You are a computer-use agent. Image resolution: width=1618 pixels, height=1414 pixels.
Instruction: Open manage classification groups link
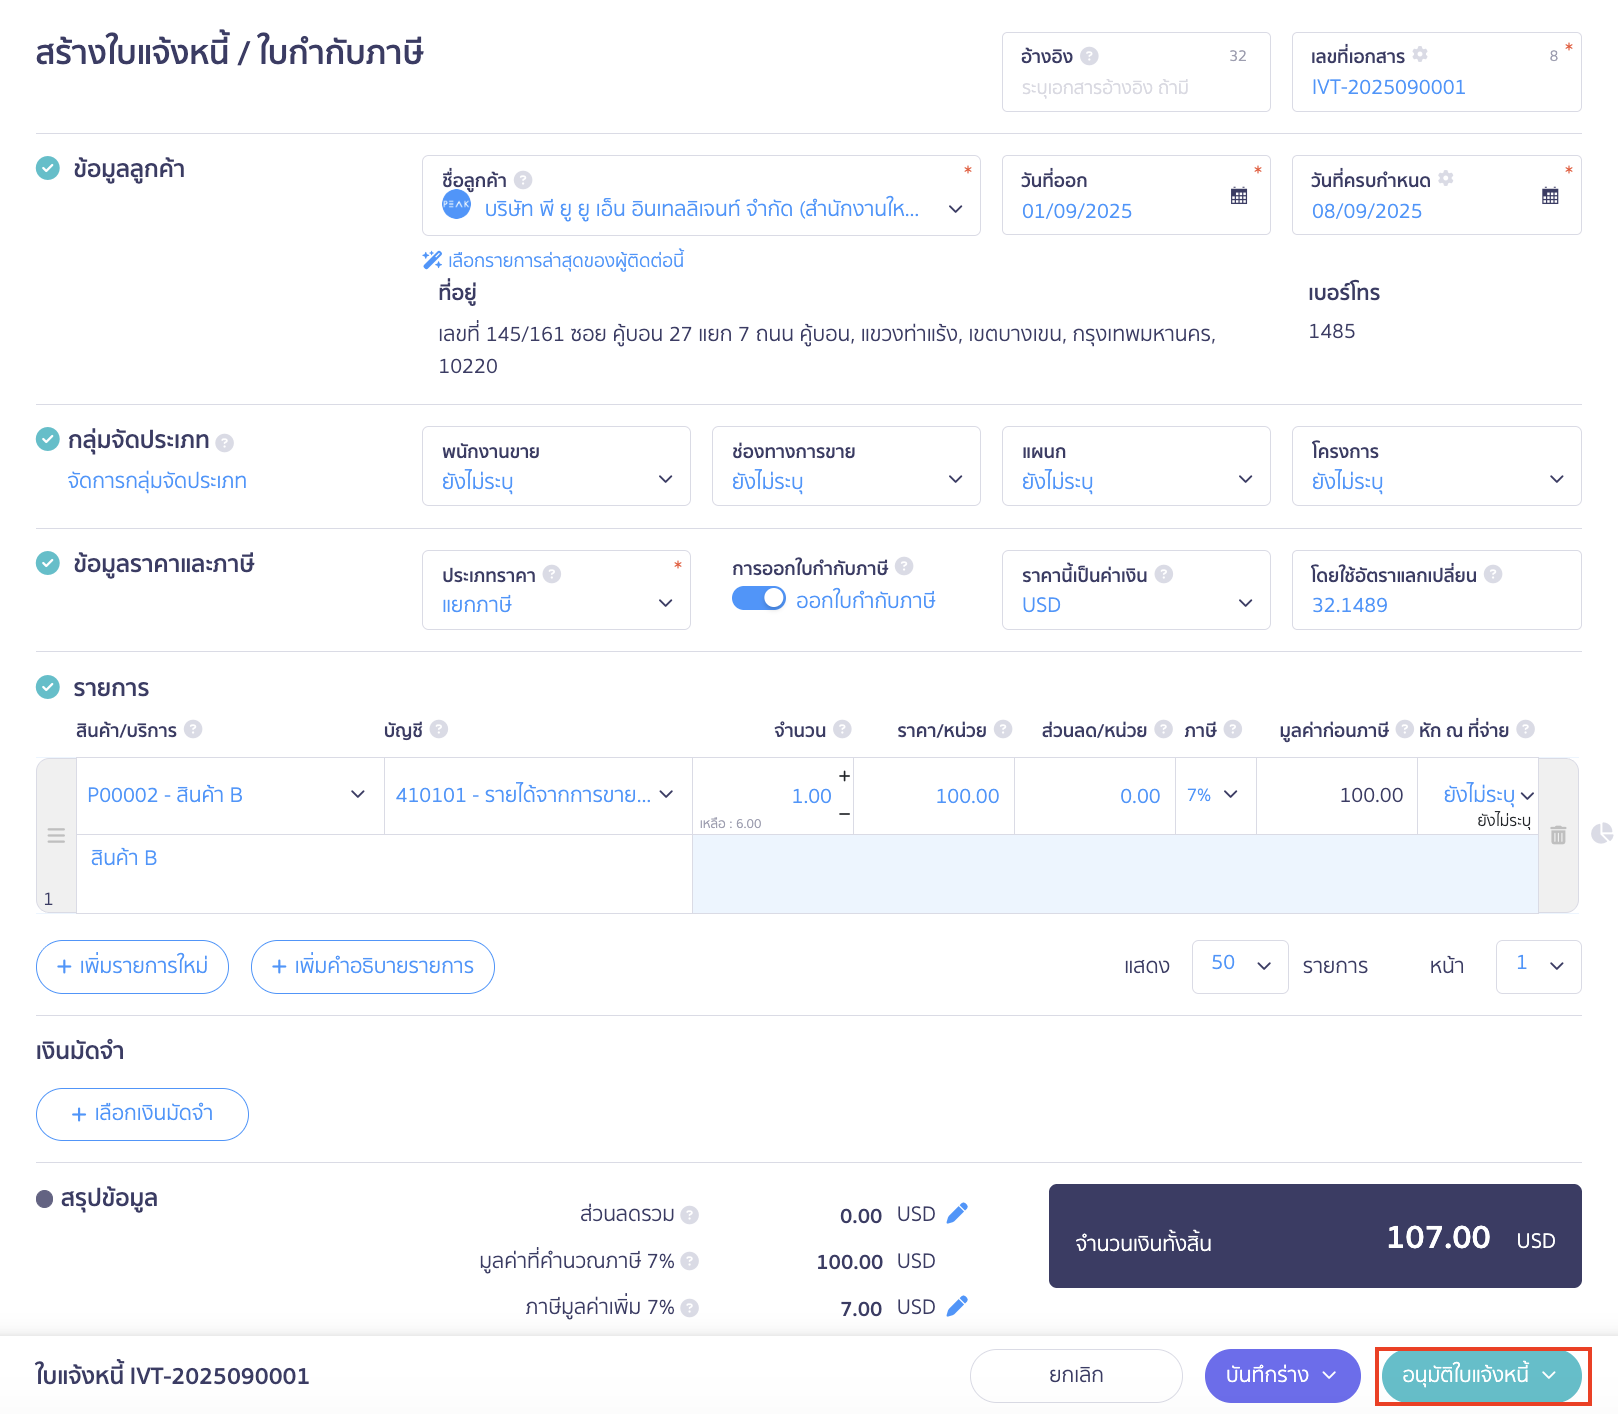pyautogui.click(x=157, y=481)
